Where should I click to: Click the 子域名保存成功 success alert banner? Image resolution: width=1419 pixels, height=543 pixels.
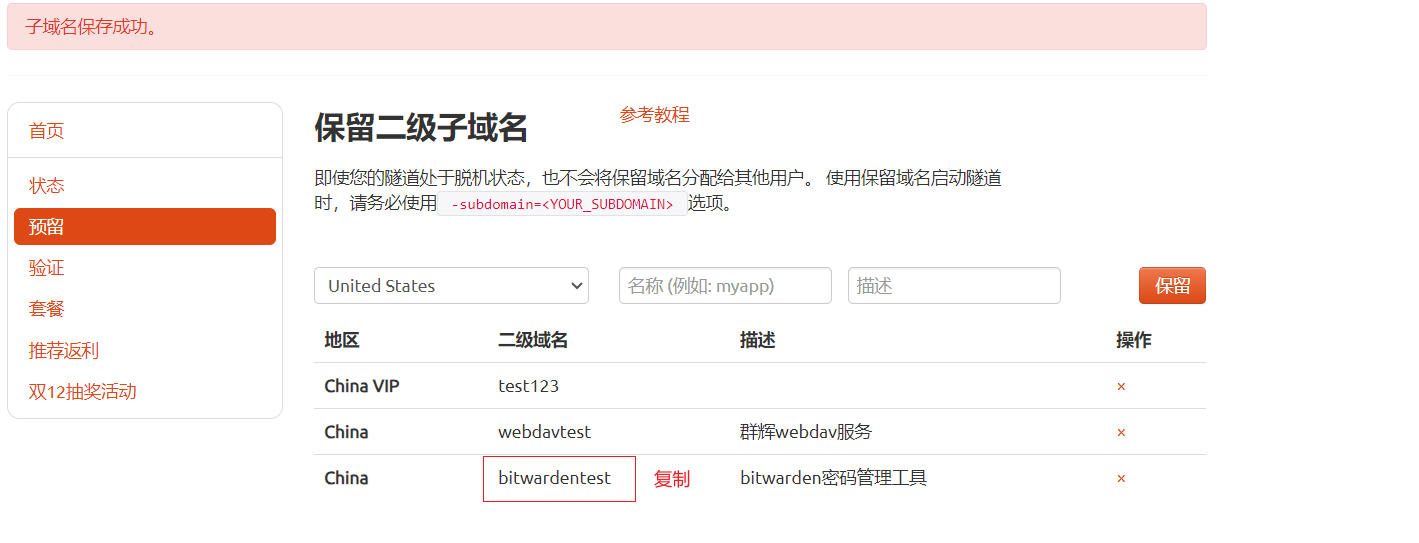pos(607,26)
